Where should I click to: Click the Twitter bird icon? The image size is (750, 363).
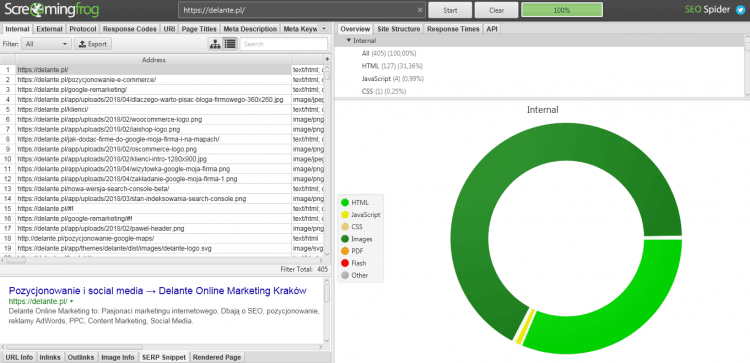(x=740, y=10)
